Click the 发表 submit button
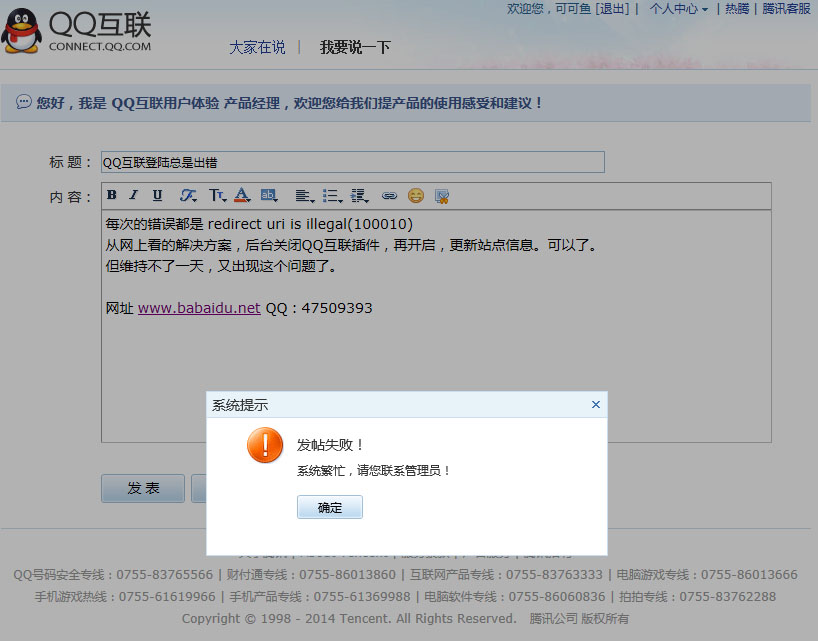 [x=143, y=488]
